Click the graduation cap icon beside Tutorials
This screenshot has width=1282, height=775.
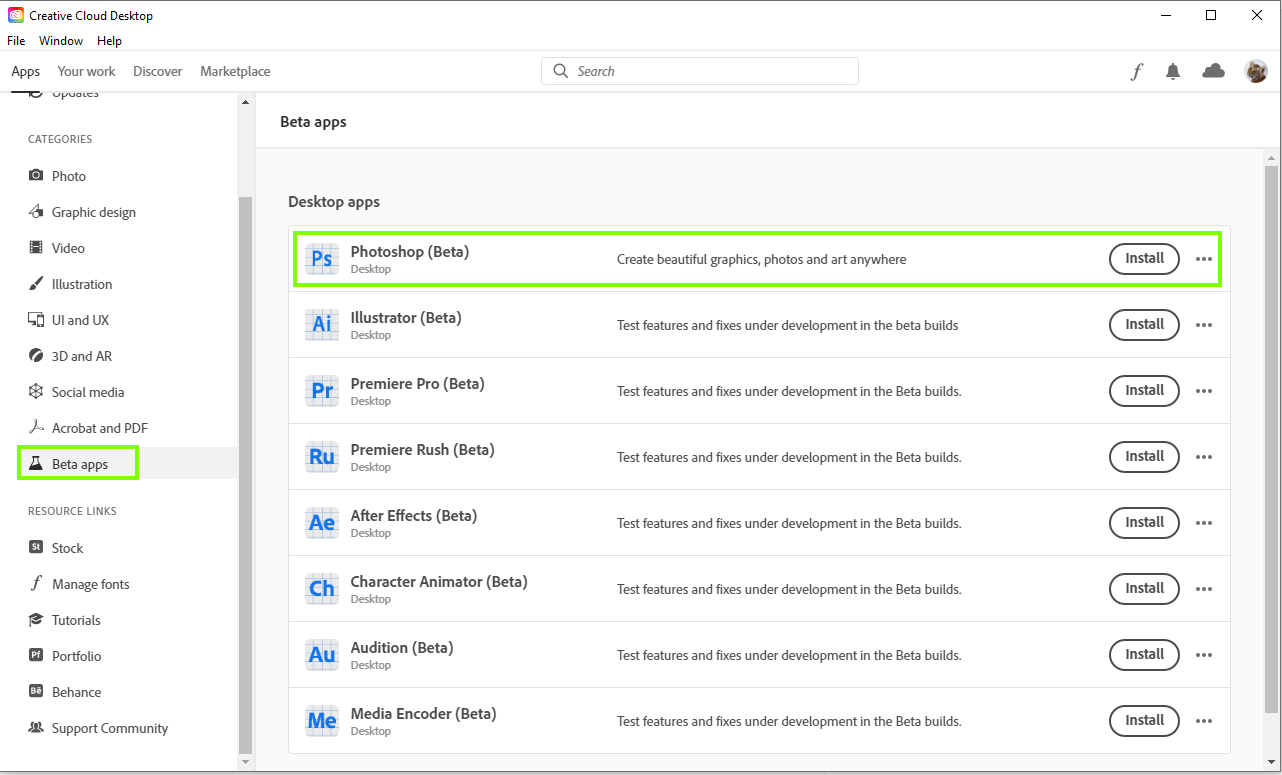pyautogui.click(x=36, y=620)
